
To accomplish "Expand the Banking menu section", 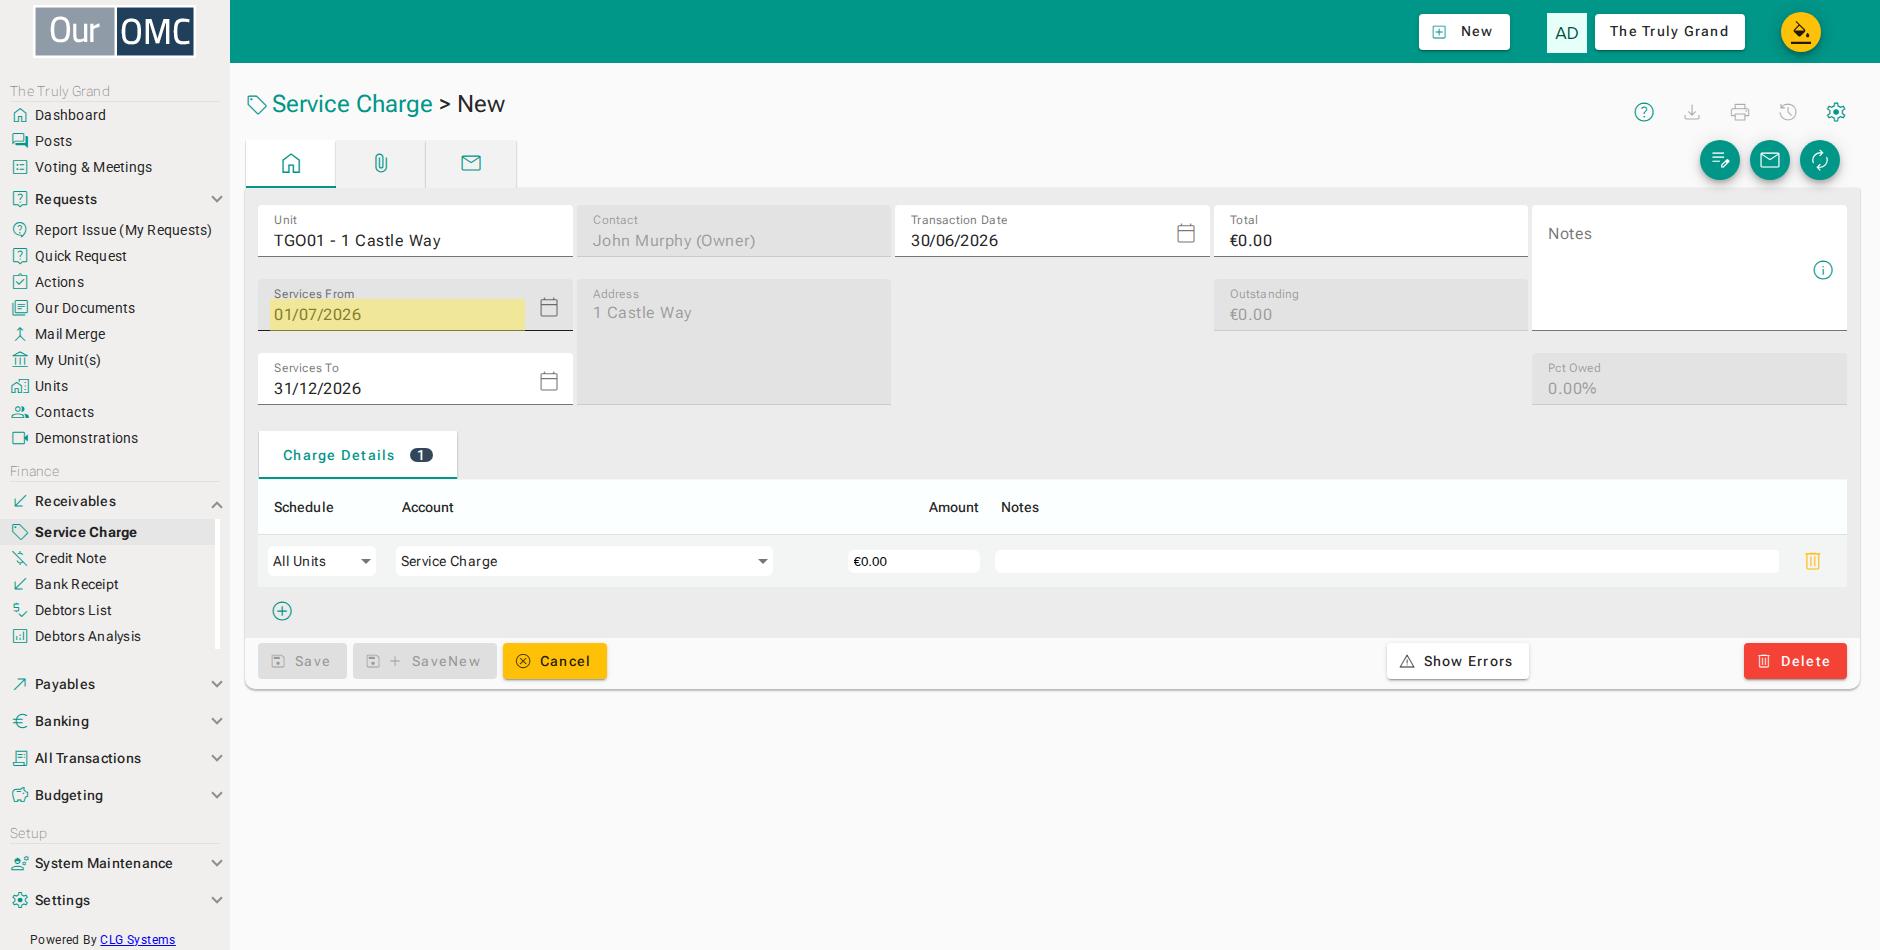I will [115, 721].
